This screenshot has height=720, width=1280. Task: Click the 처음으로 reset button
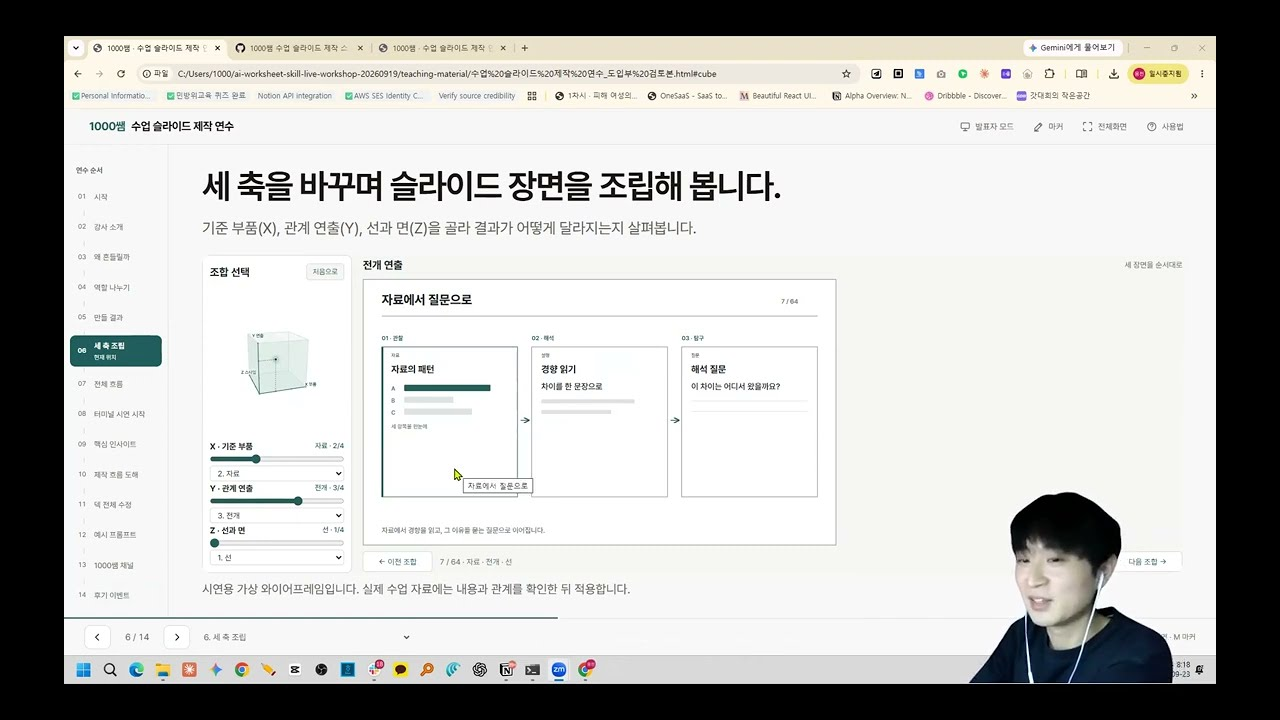pyautogui.click(x=325, y=272)
